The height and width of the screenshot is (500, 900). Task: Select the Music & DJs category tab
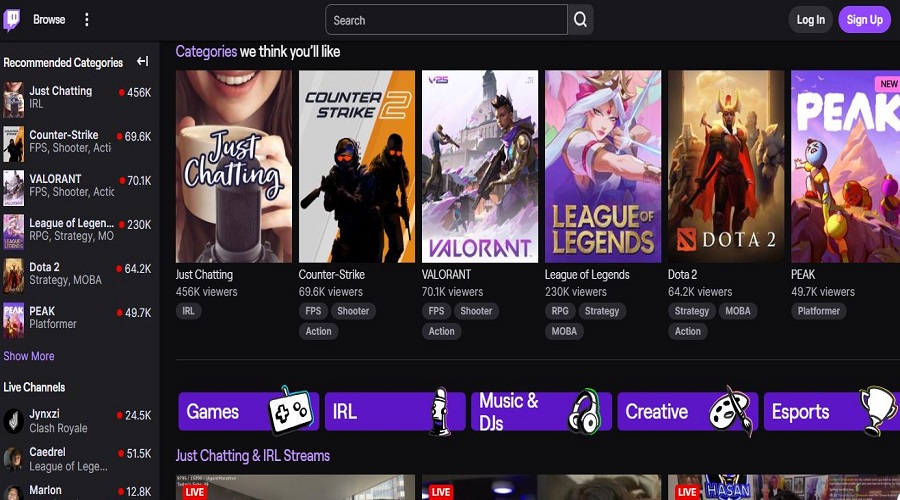point(541,412)
